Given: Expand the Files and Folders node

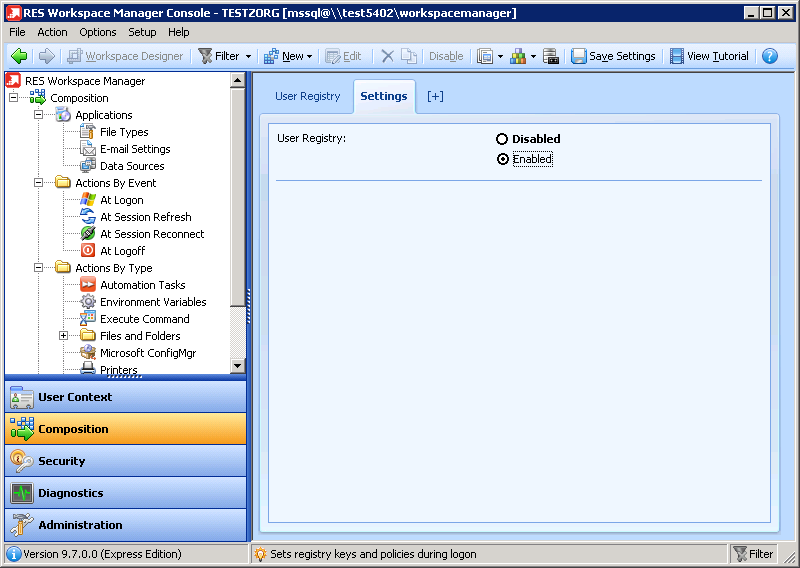Looking at the screenshot, I should tap(63, 335).
